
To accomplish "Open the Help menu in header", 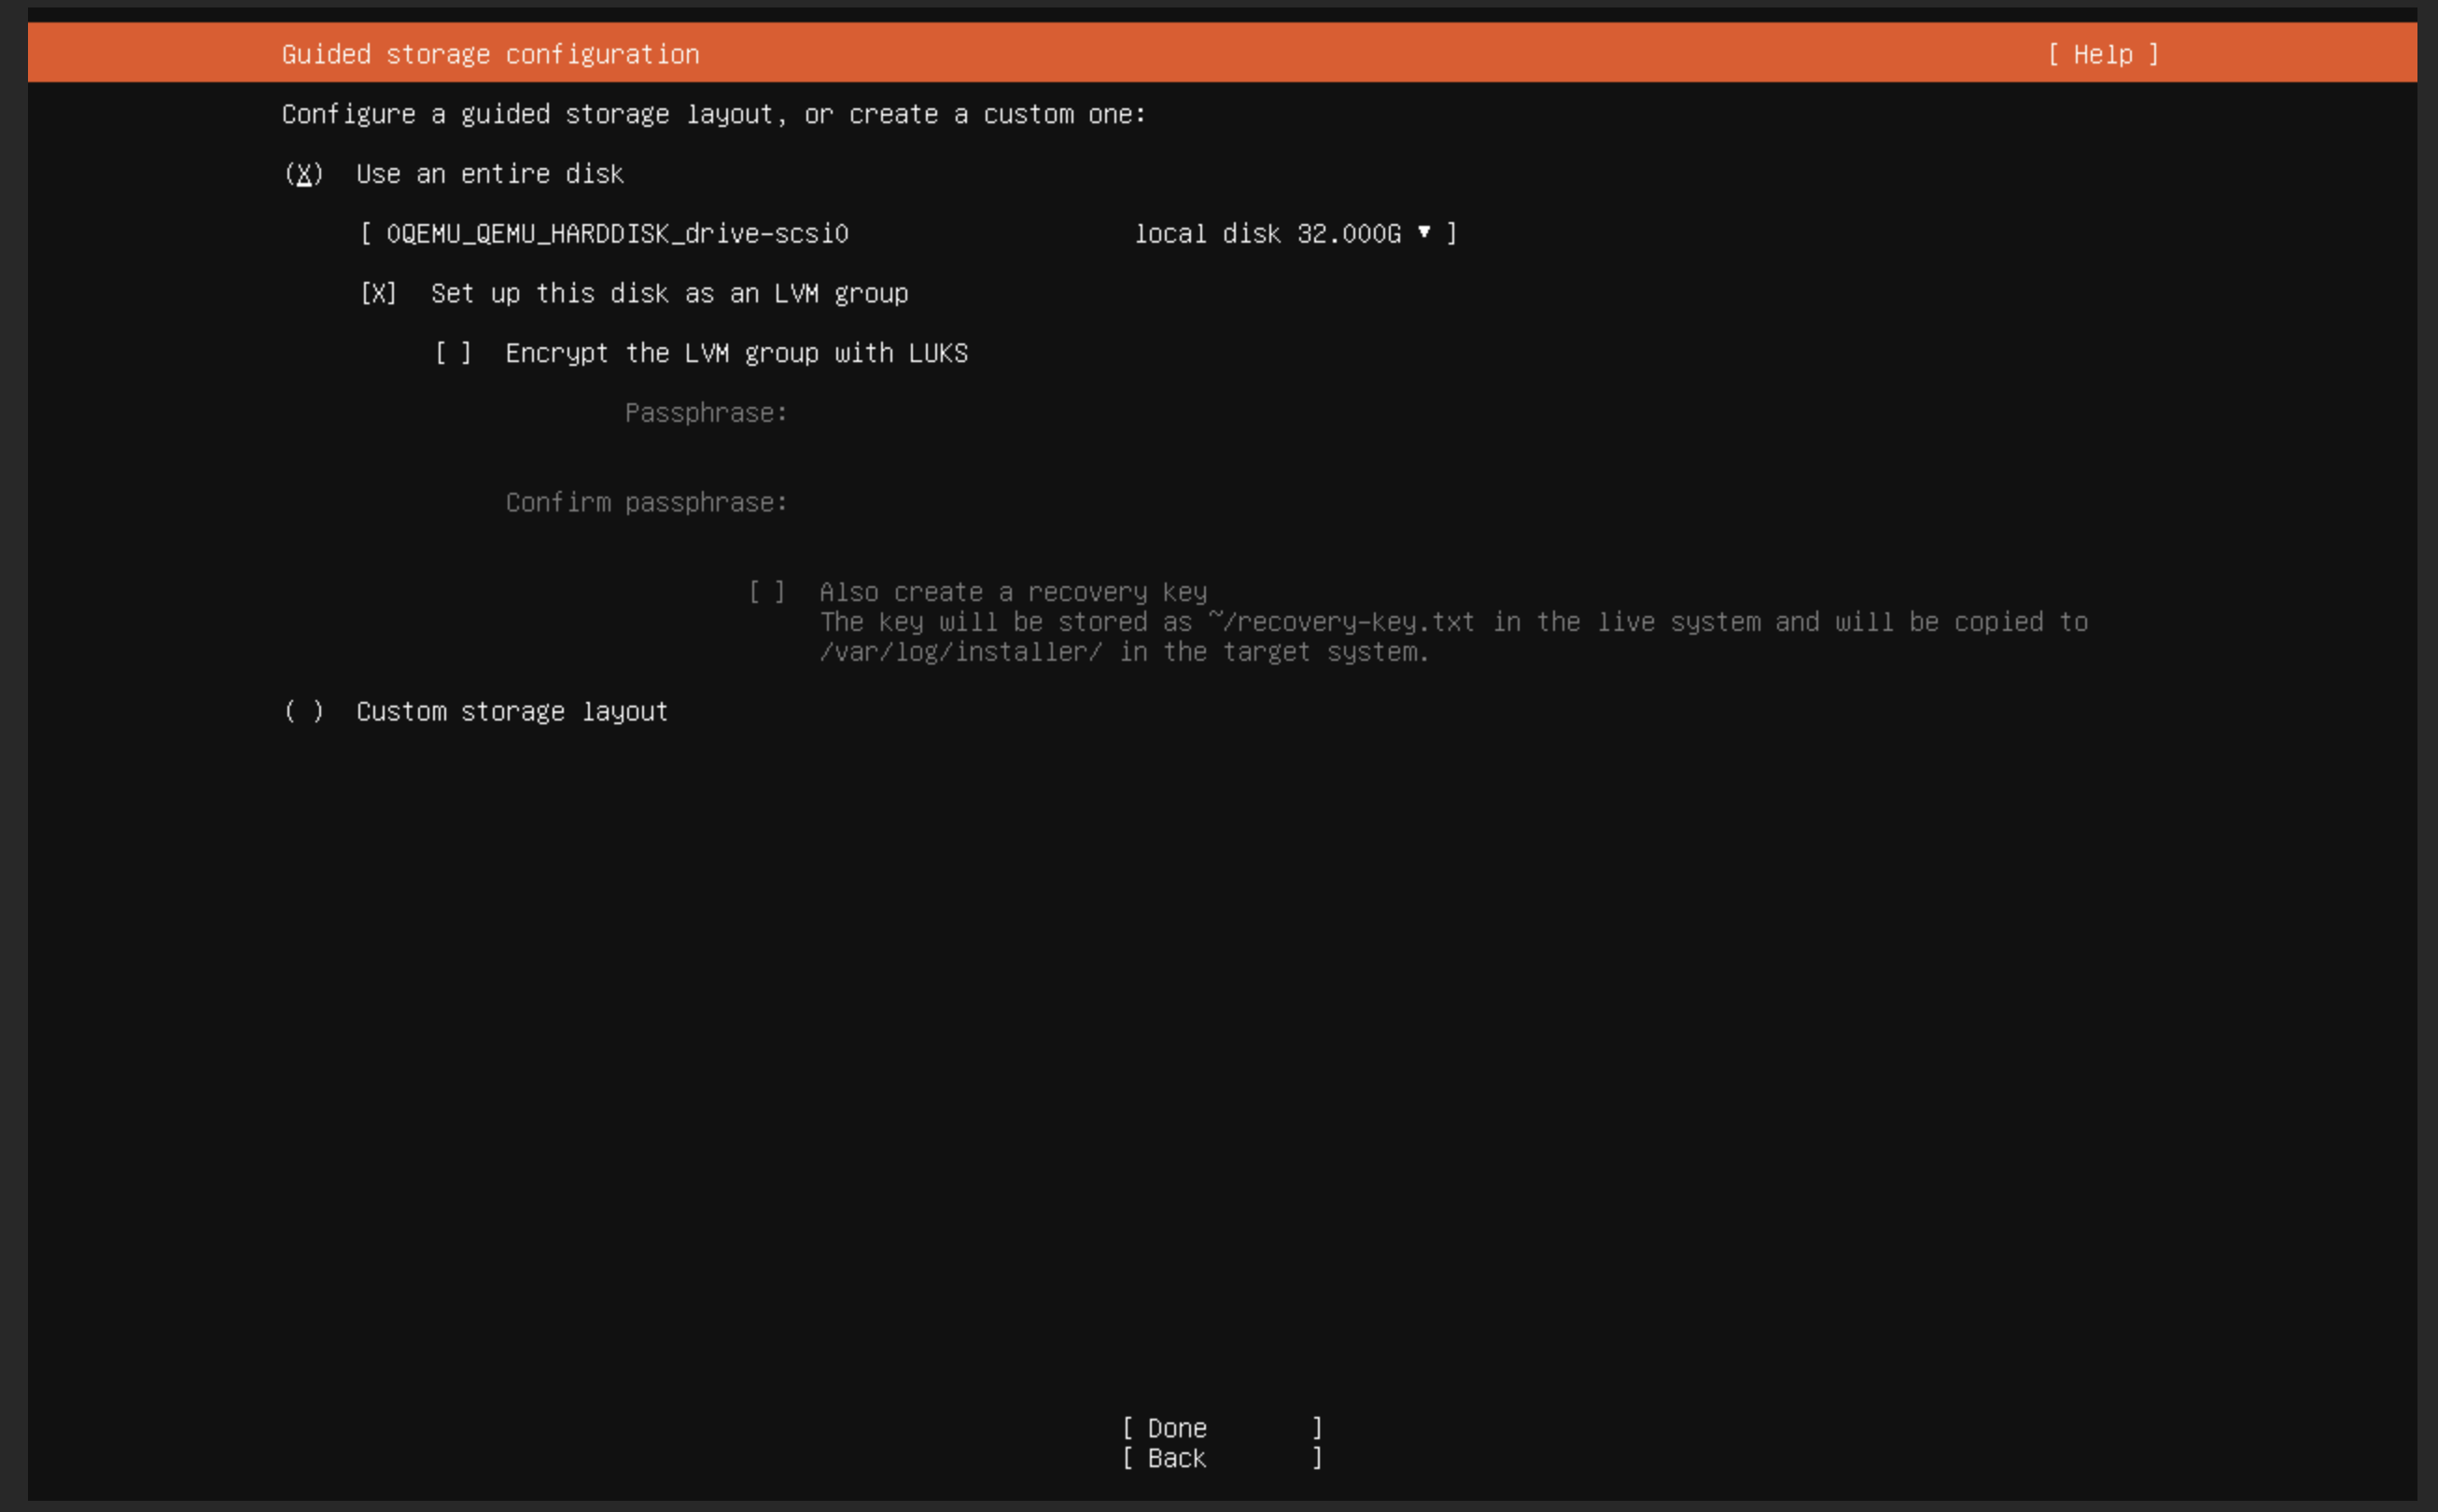I will 2103,54.
